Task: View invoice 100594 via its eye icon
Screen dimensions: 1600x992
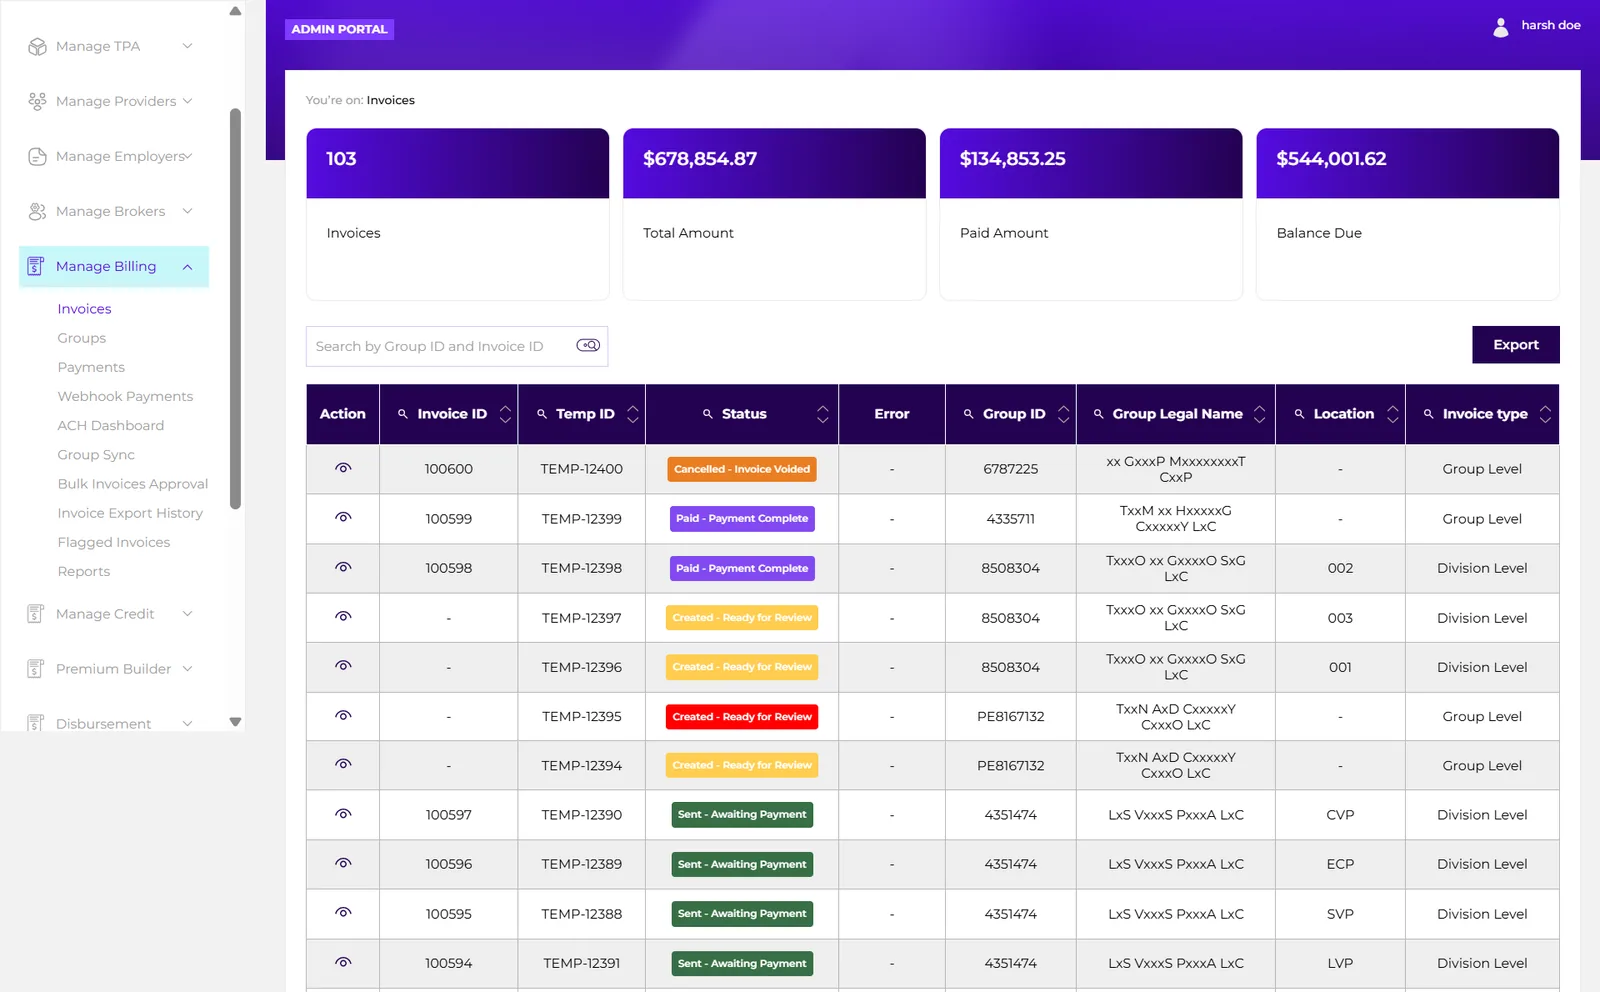Action: coord(343,962)
